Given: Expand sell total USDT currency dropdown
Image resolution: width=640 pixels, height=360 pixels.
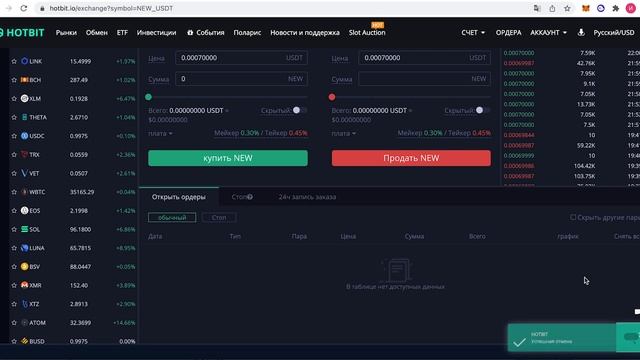Looking at the screenshot, I should (410, 111).
